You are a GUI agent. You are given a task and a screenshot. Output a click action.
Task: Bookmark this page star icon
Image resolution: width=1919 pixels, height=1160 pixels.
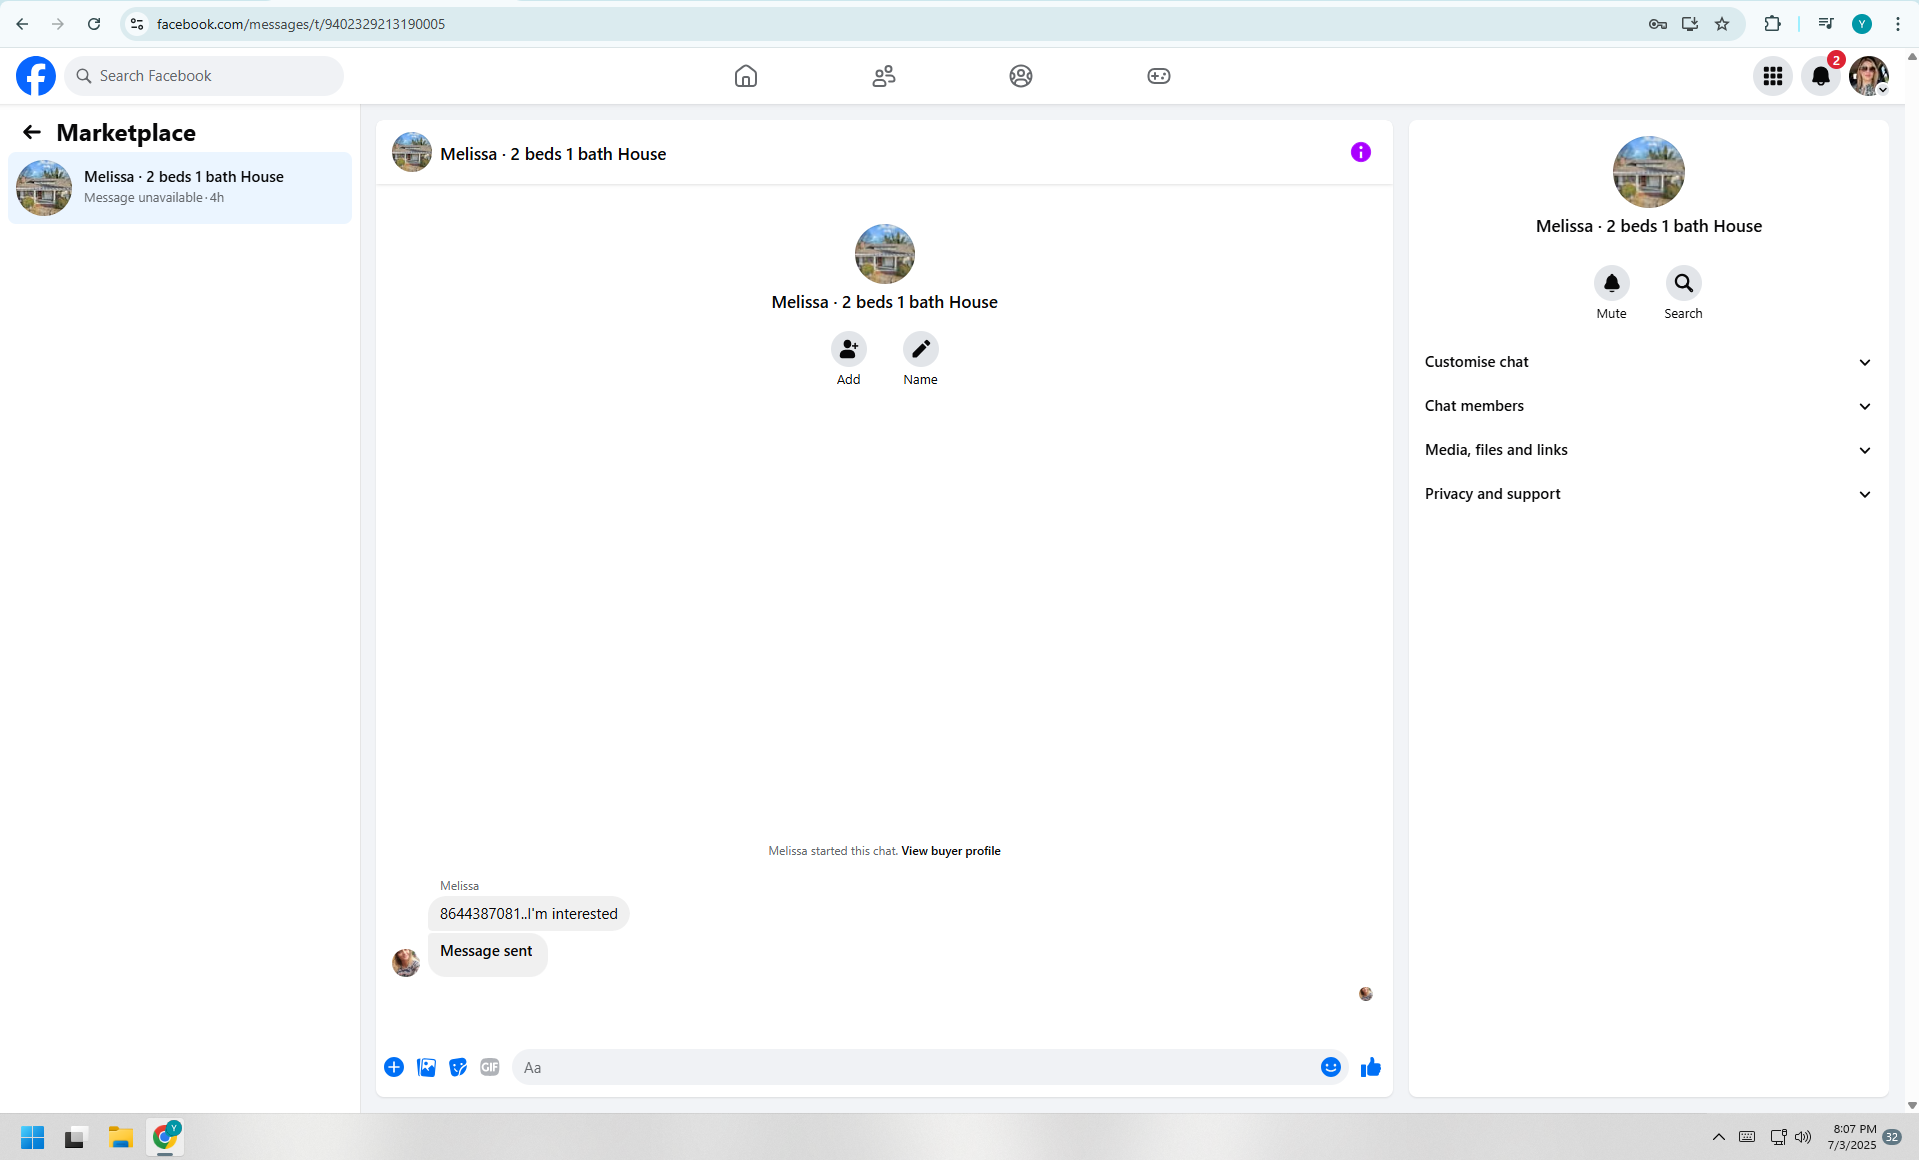(1722, 24)
